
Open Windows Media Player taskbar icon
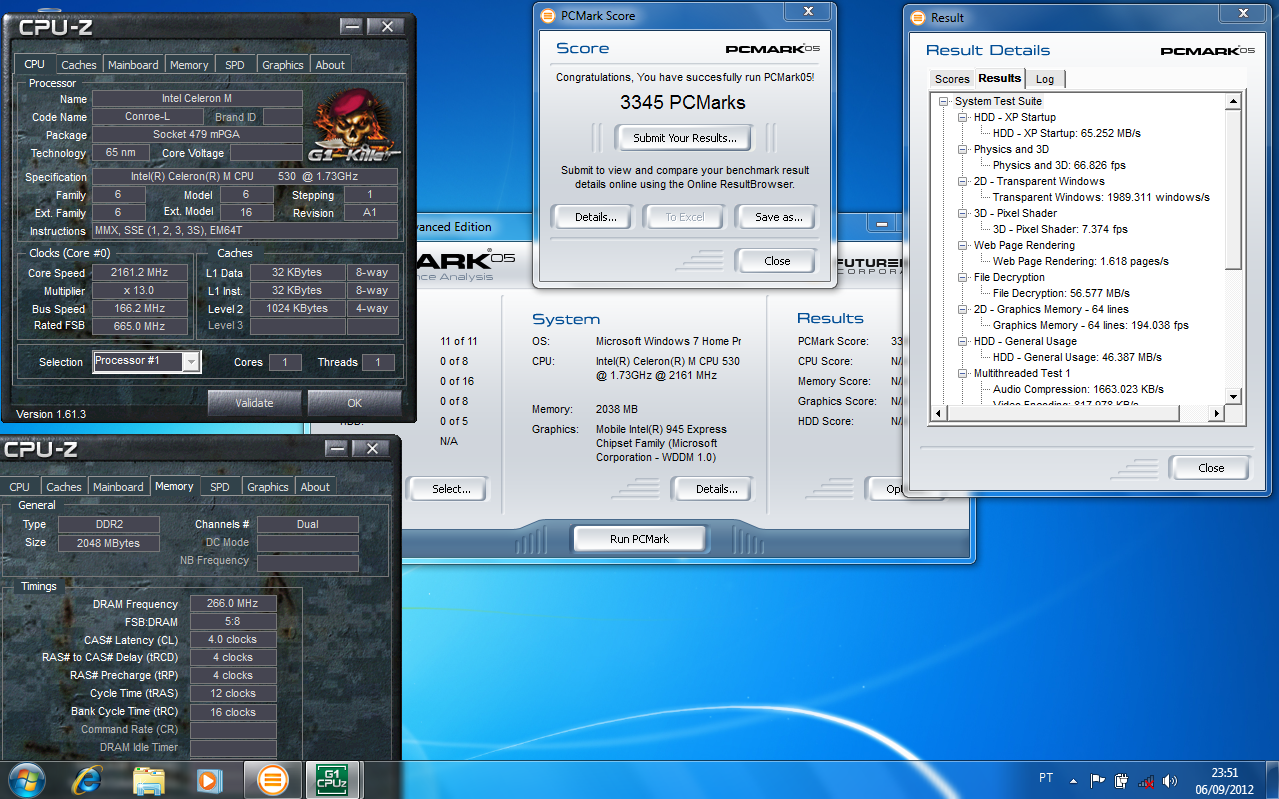(209, 779)
